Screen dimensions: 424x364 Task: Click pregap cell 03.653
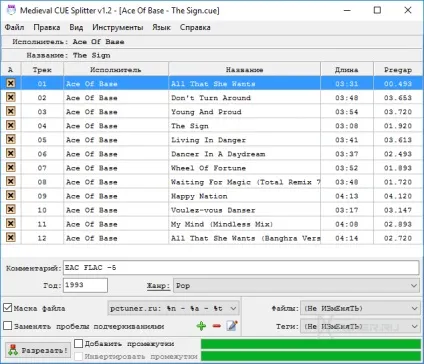coord(398,98)
